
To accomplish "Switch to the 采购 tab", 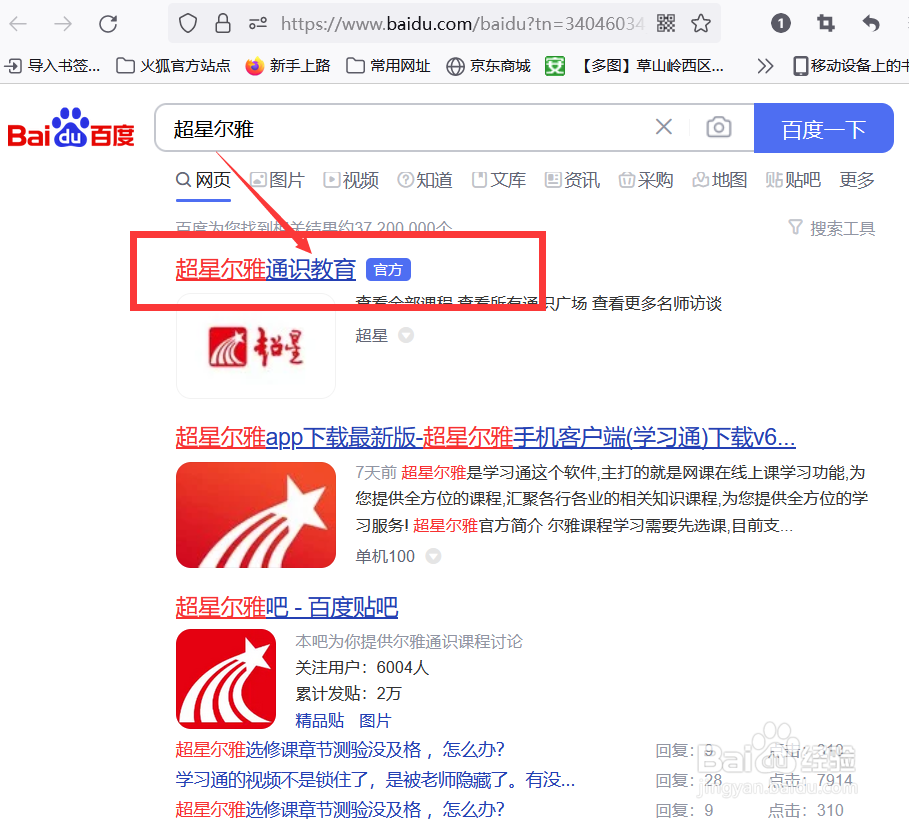I will tap(646, 180).
